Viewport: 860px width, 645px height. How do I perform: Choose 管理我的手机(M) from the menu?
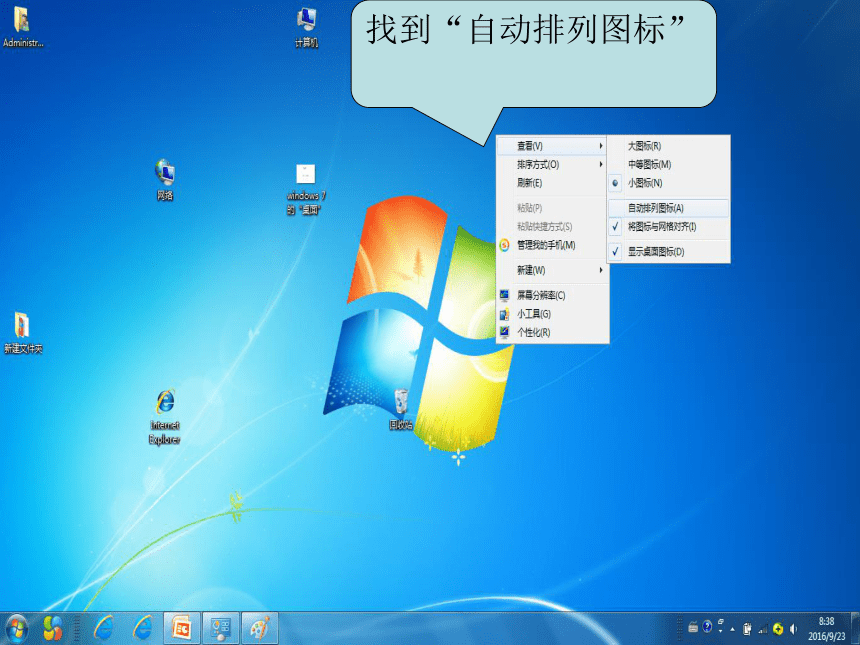[552, 245]
